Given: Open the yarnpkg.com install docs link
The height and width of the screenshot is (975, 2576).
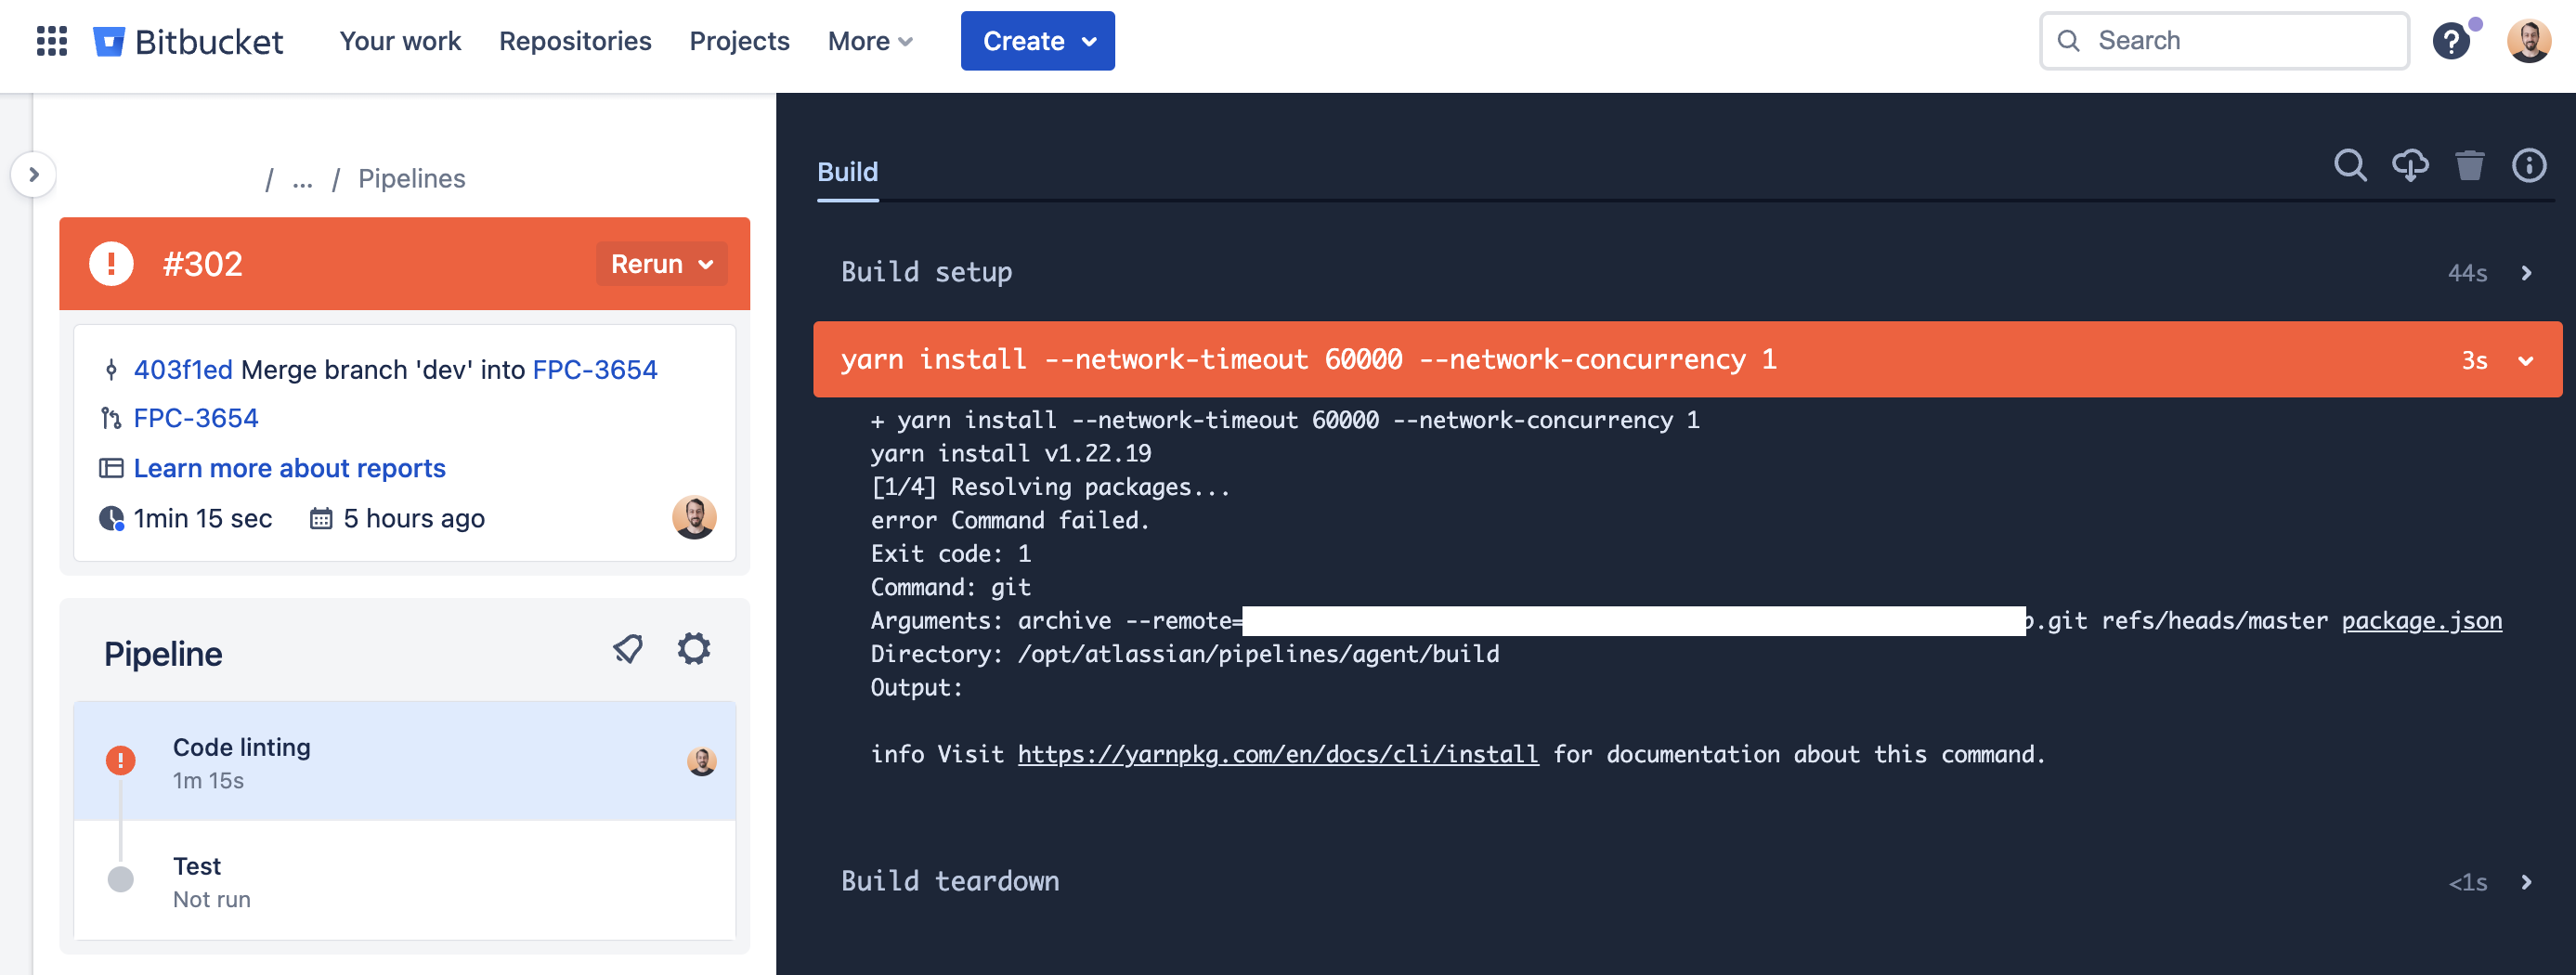Looking at the screenshot, I should tap(1278, 755).
